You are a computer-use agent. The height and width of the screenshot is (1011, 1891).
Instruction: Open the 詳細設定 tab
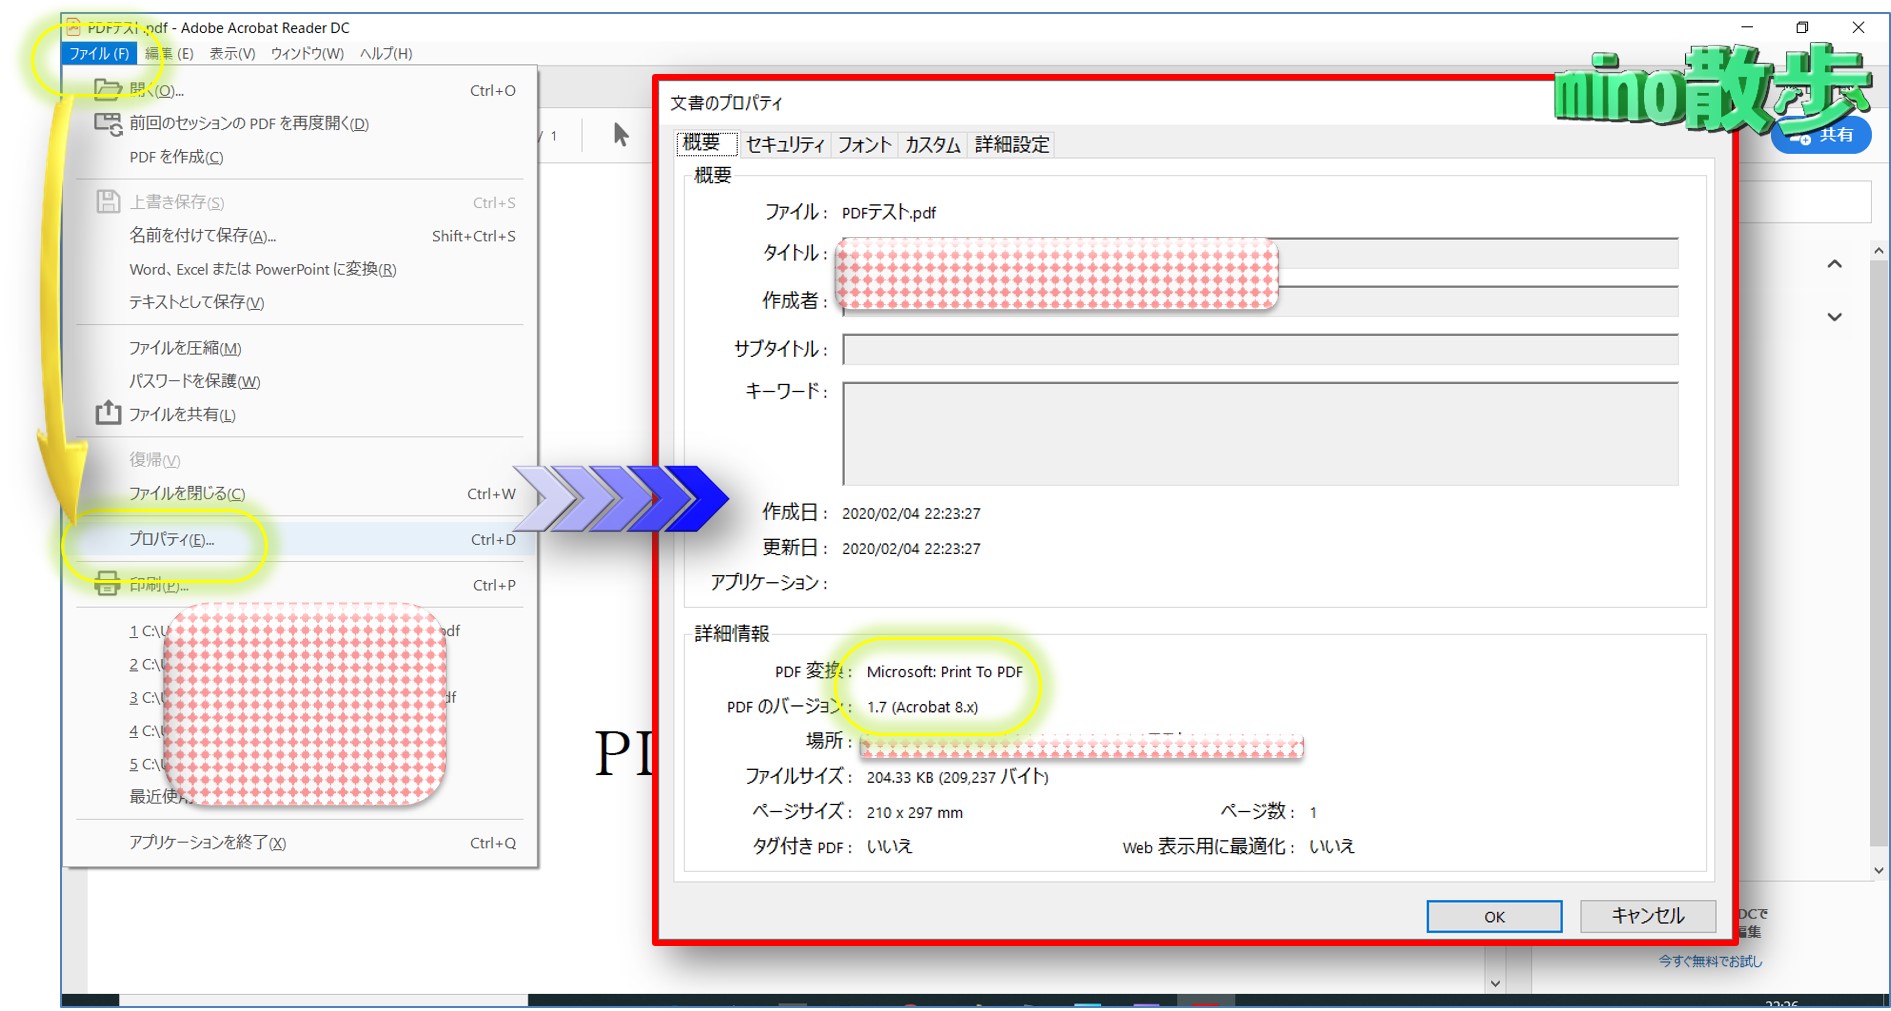[x=1012, y=145]
